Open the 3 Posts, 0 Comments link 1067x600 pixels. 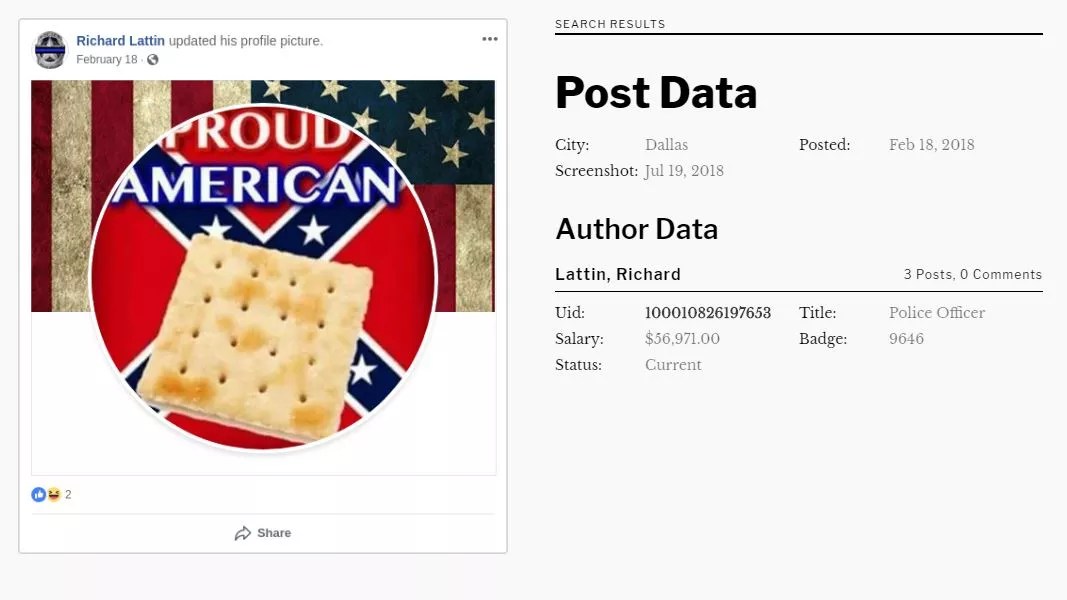[972, 274]
